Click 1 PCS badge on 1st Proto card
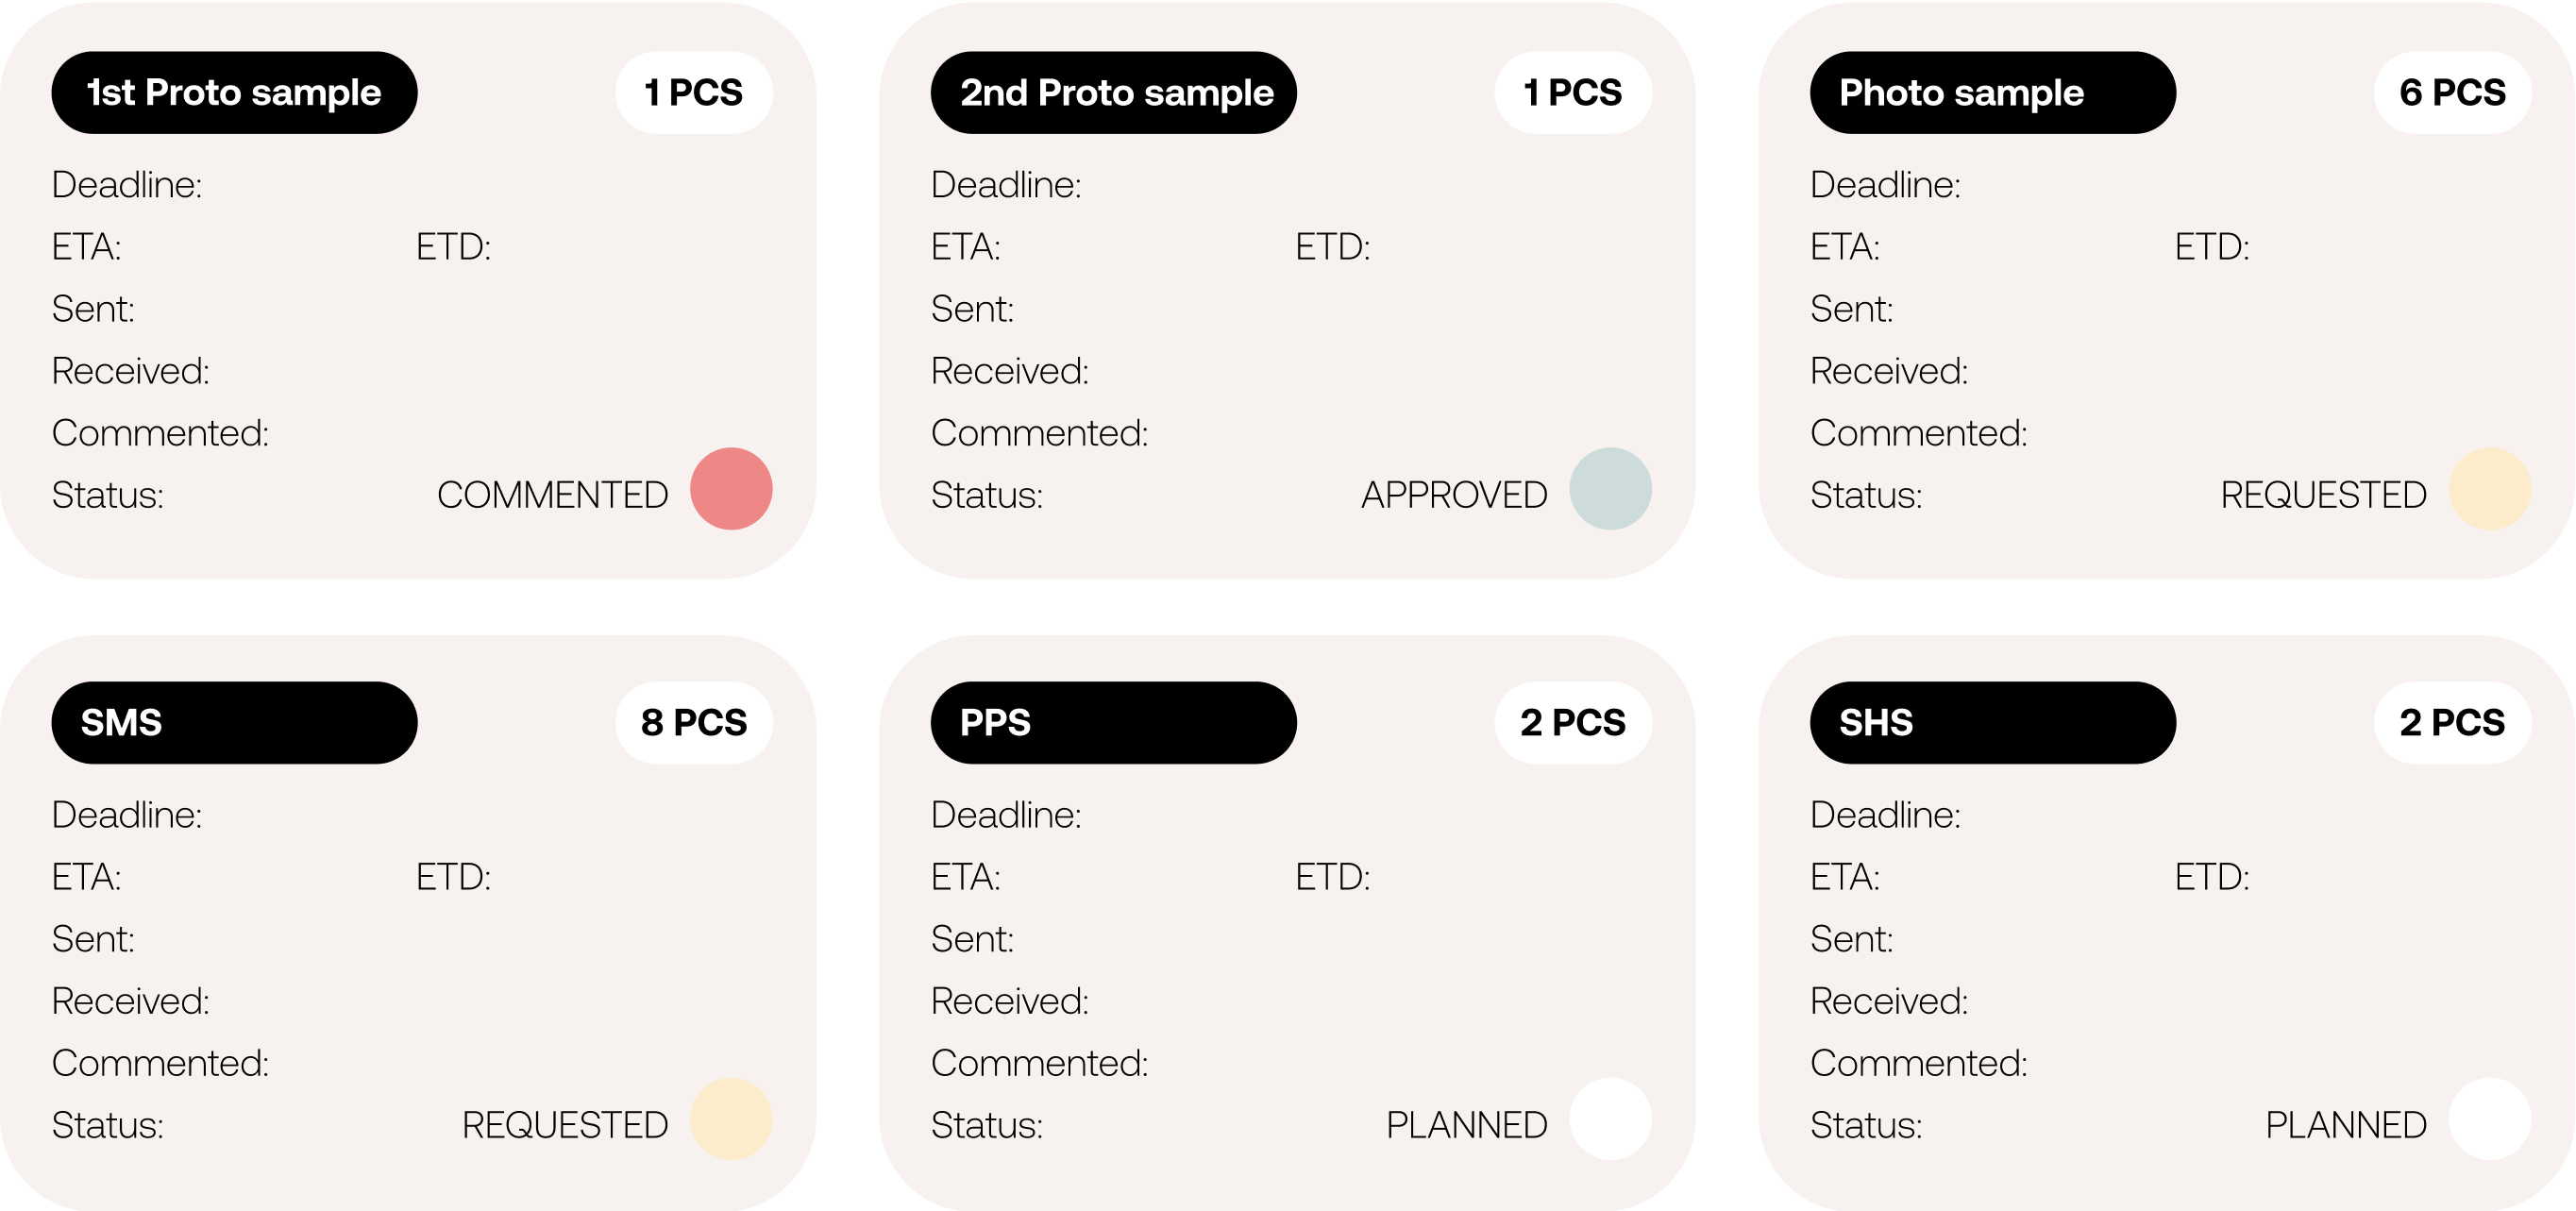This screenshot has height=1211, width=2576. 694,93
